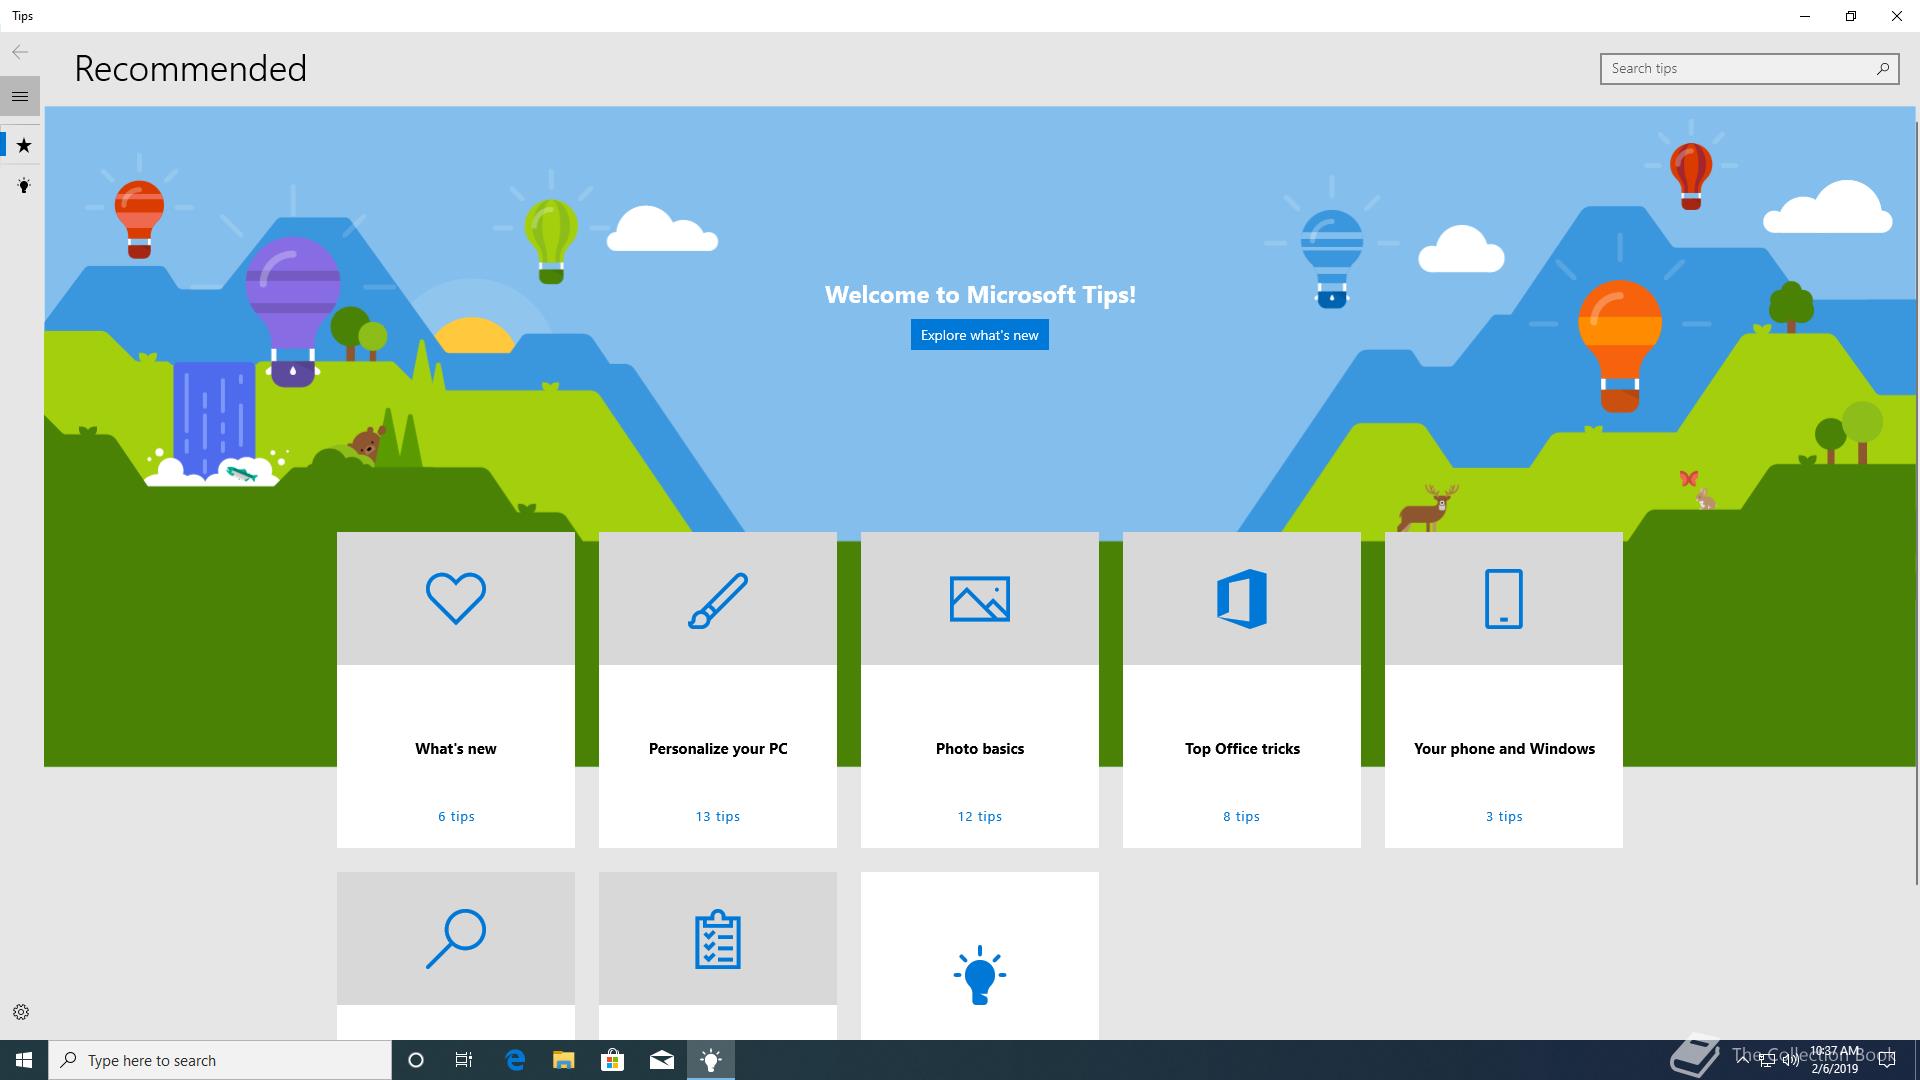Image resolution: width=1920 pixels, height=1080 pixels.
Task: Click the magnifying glass card icon
Action: (x=456, y=938)
